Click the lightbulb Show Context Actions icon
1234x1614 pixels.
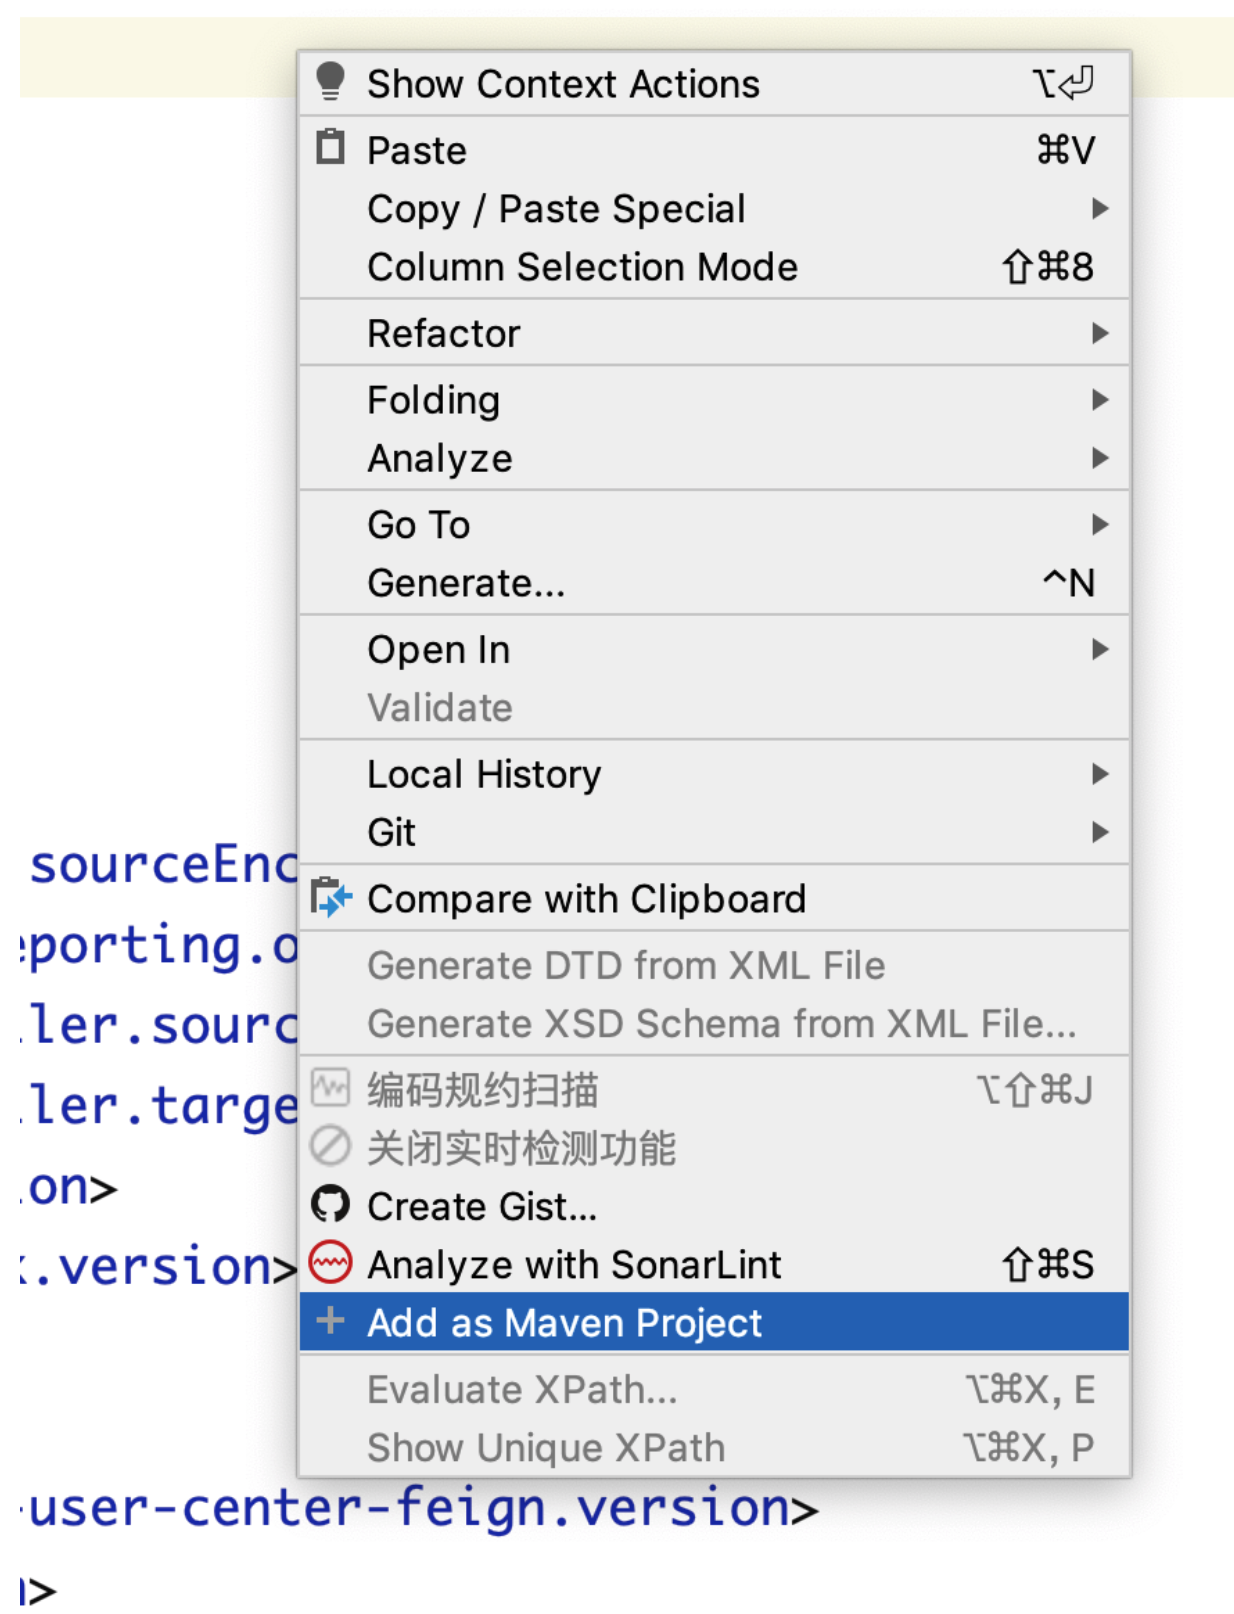pyautogui.click(x=330, y=82)
